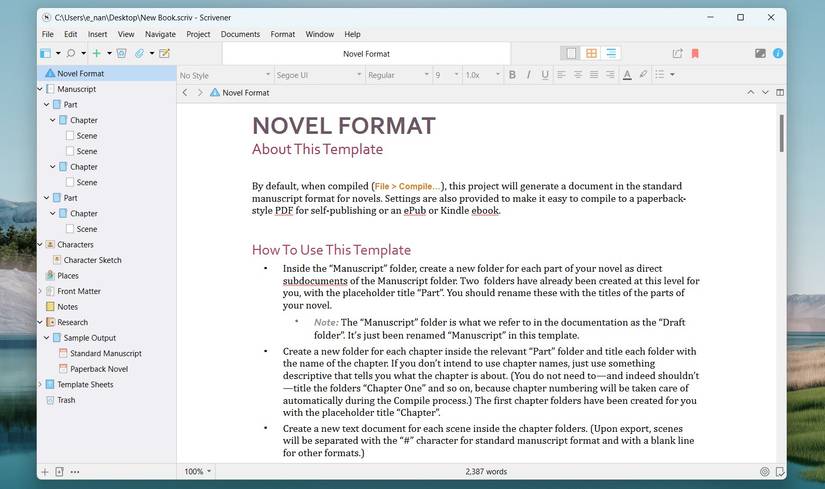The width and height of the screenshot is (825, 489).
Task: Select Standard Manuscript in the binder
Action: click(105, 353)
